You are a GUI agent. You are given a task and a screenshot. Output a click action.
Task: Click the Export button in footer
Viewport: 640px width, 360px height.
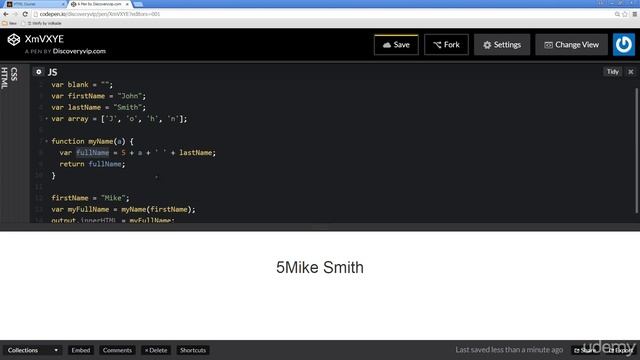[x=620, y=350]
